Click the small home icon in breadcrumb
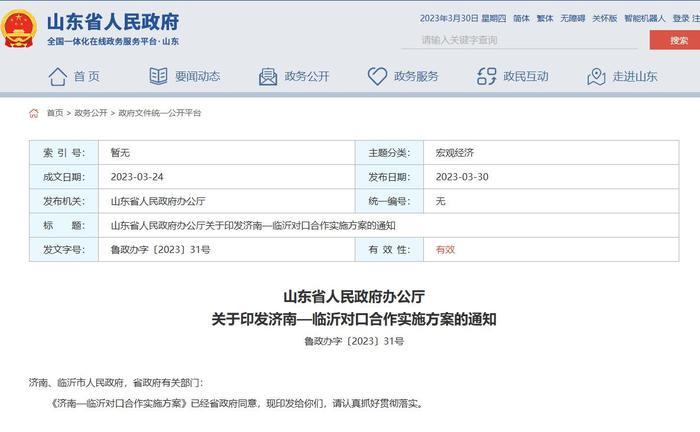The height and width of the screenshot is (432, 700). tap(34, 113)
